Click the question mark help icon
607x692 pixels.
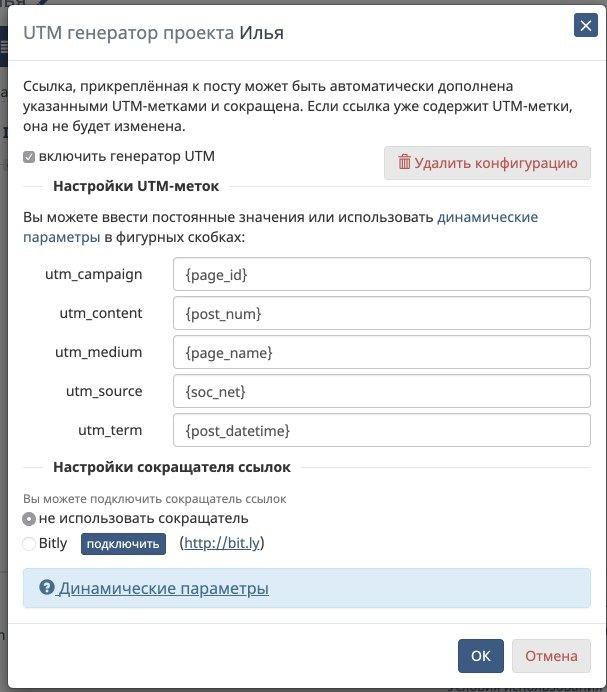click(46, 588)
